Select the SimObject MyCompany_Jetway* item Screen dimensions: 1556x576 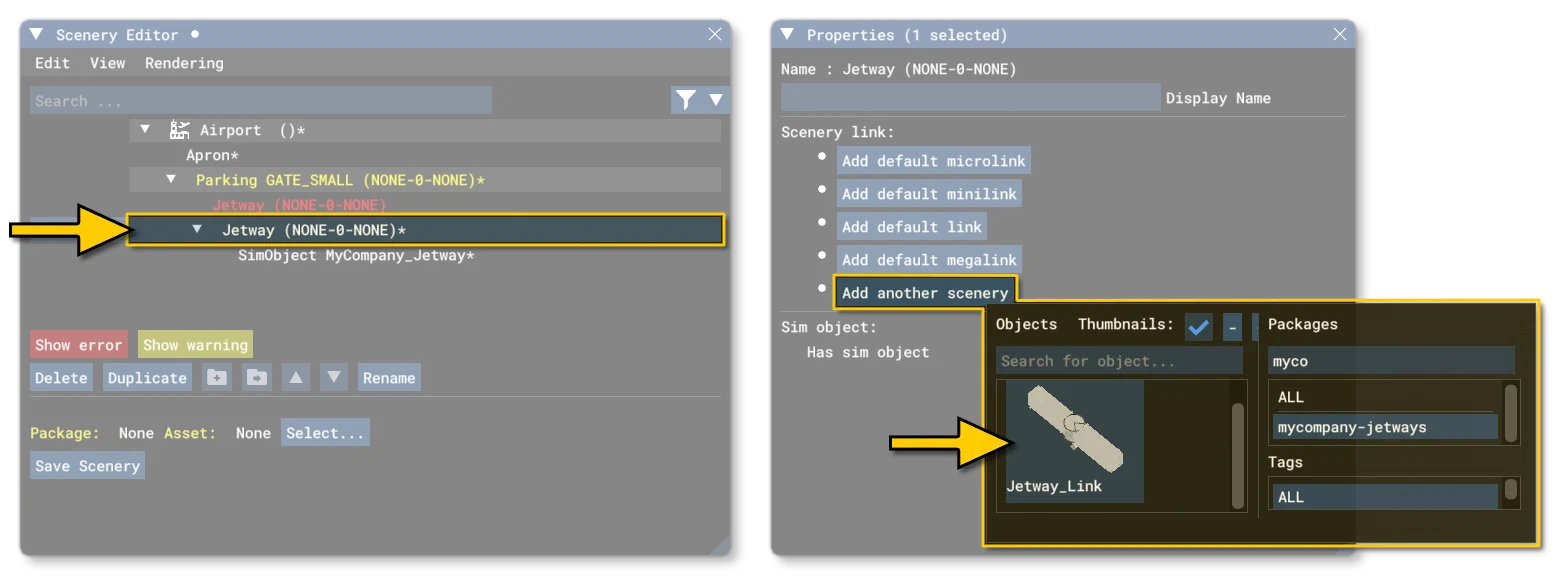pyautogui.click(x=356, y=256)
